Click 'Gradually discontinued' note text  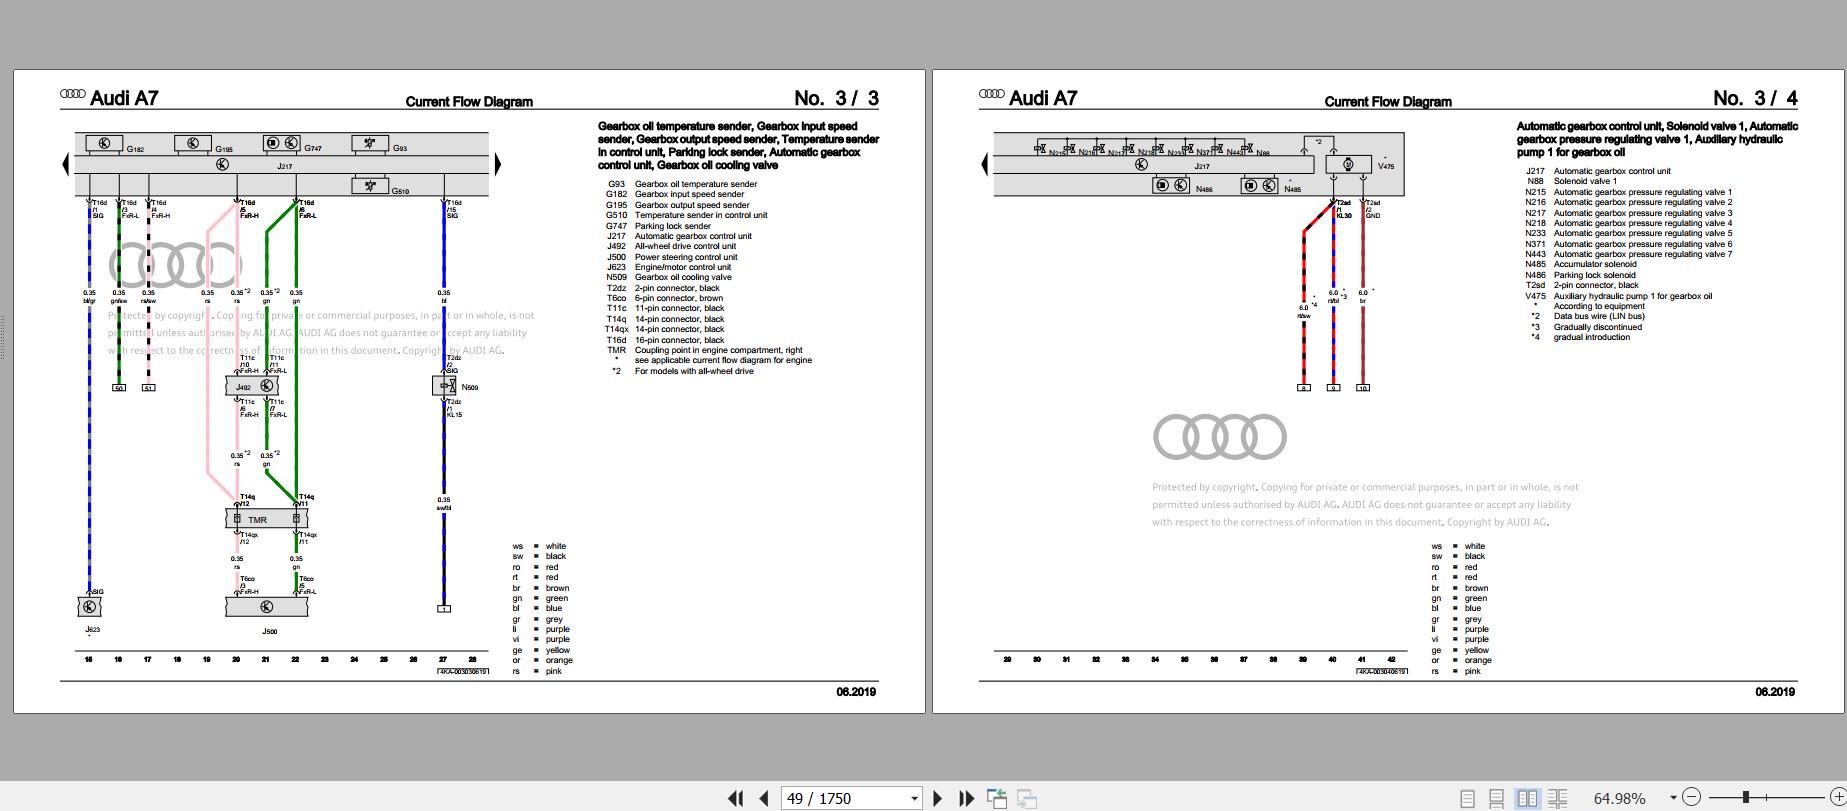1598,327
